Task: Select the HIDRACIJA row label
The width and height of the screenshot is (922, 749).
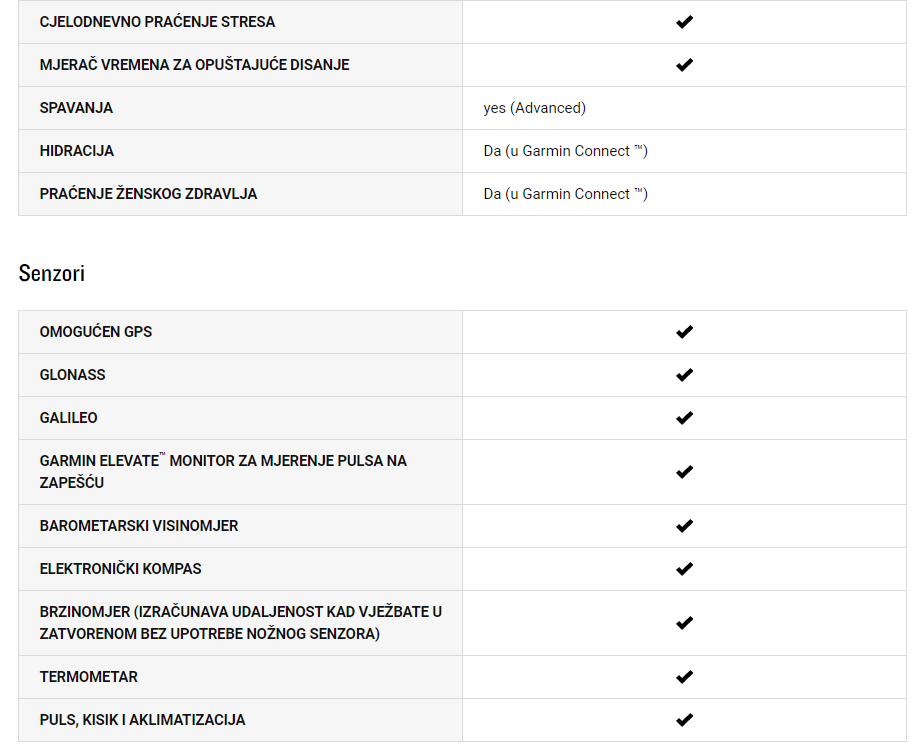Action: (x=76, y=151)
